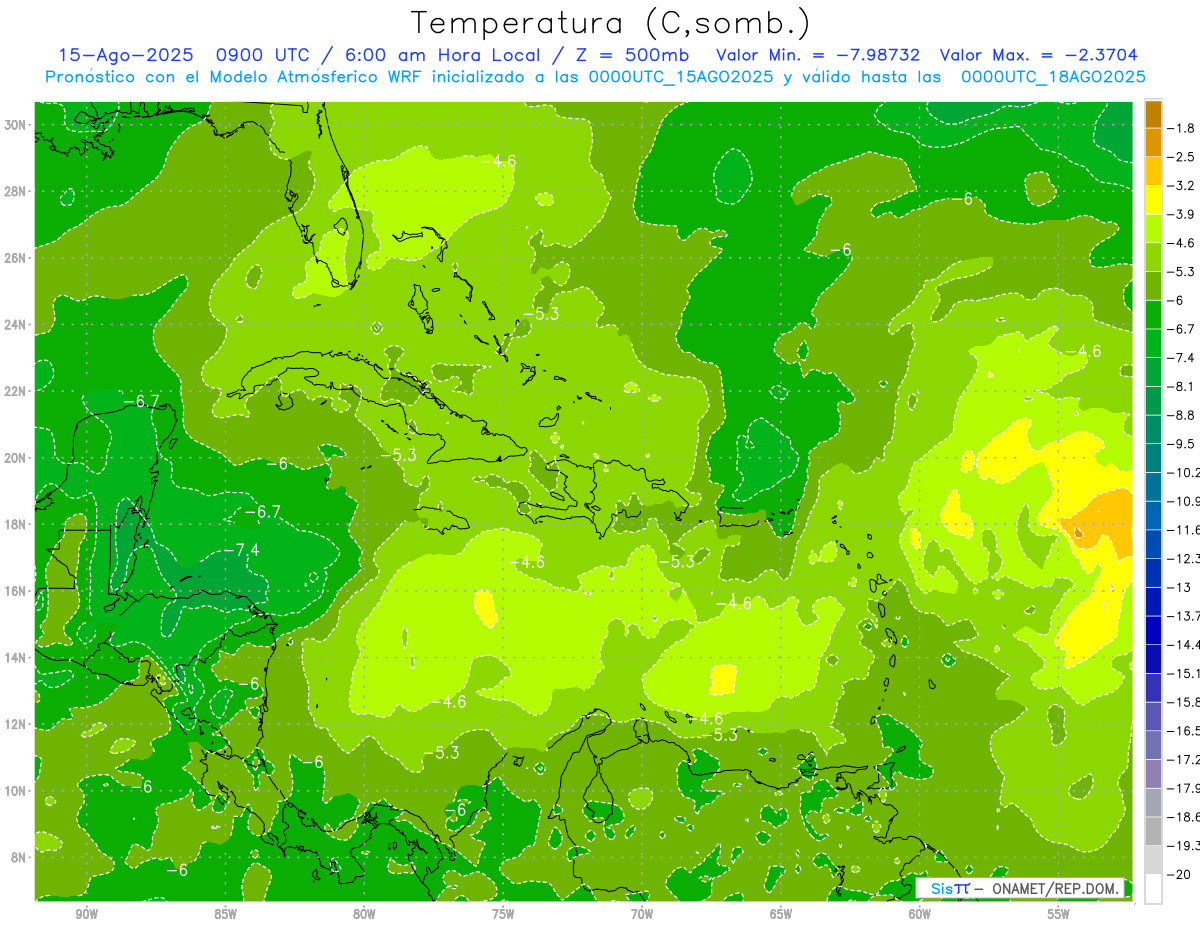Click the 60W longitude axis label
Screen dimensions: 1200x927
point(920,914)
